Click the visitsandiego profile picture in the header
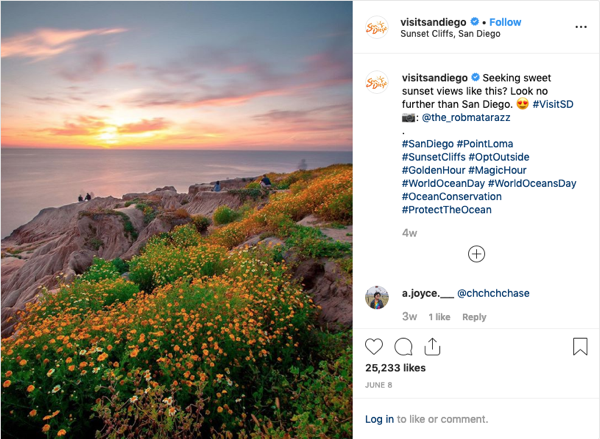 (x=377, y=27)
